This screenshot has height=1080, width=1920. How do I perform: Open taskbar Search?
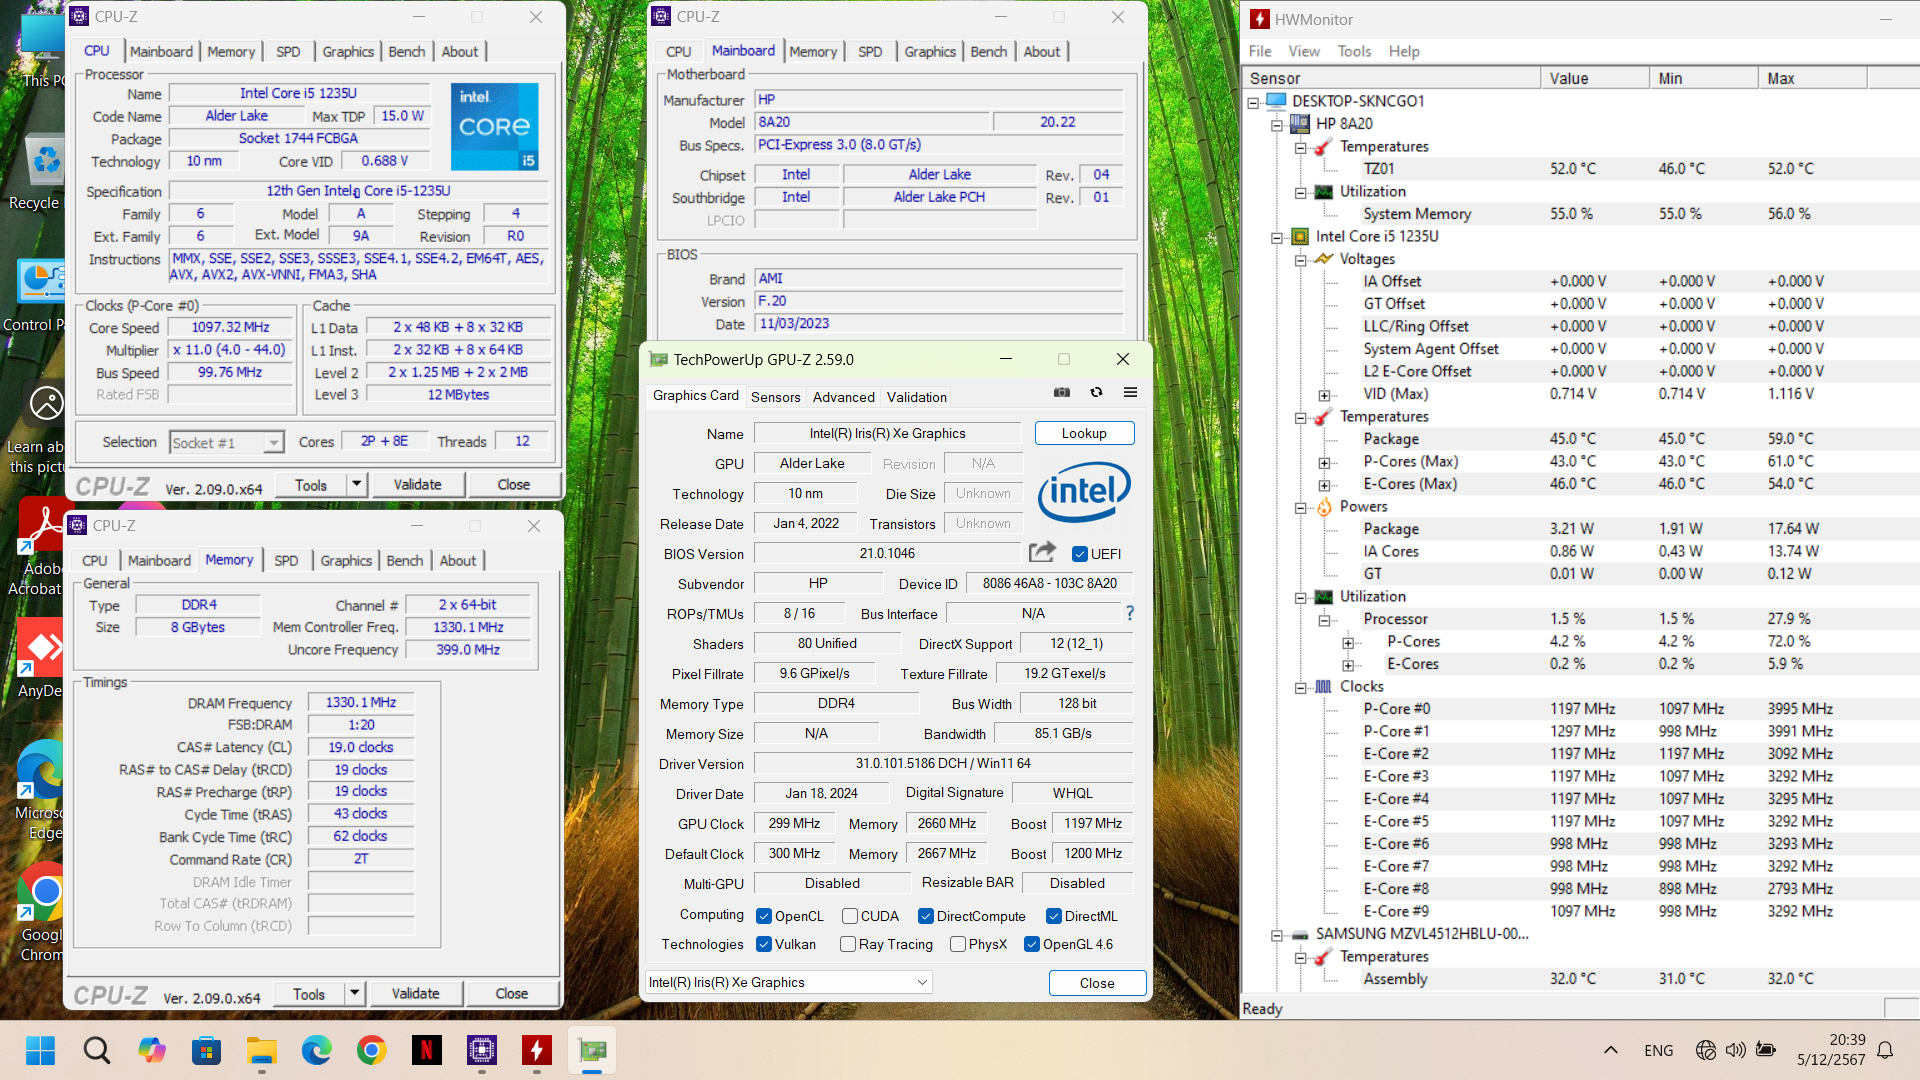click(x=96, y=1050)
